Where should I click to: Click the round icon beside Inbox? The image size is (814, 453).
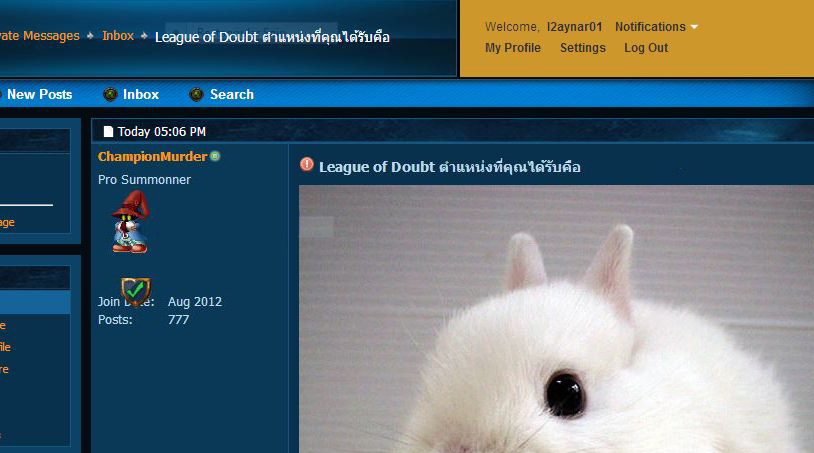110,94
